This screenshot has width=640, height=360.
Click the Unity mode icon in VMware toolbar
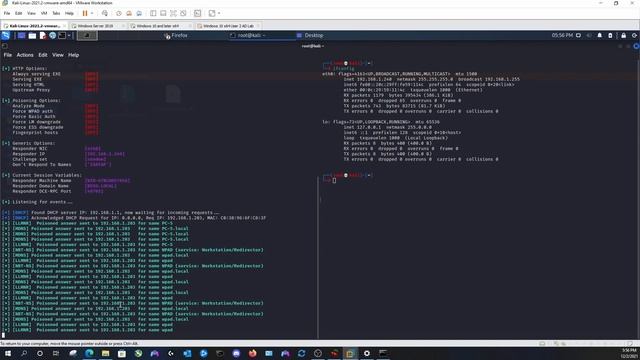click(x=183, y=13)
